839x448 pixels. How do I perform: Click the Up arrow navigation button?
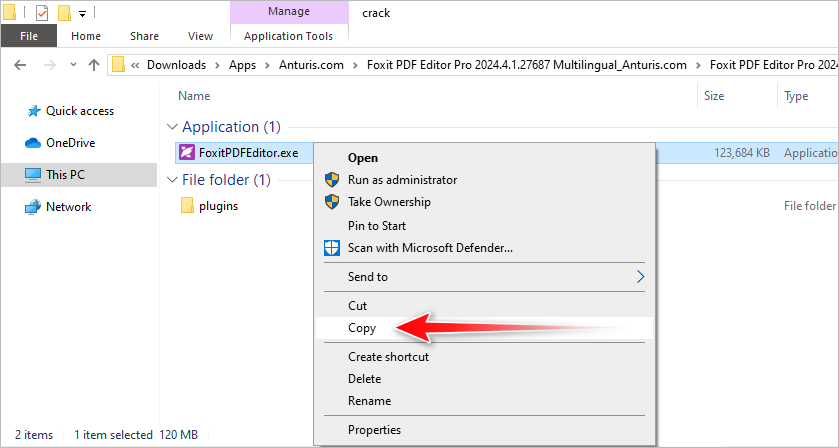[94, 65]
